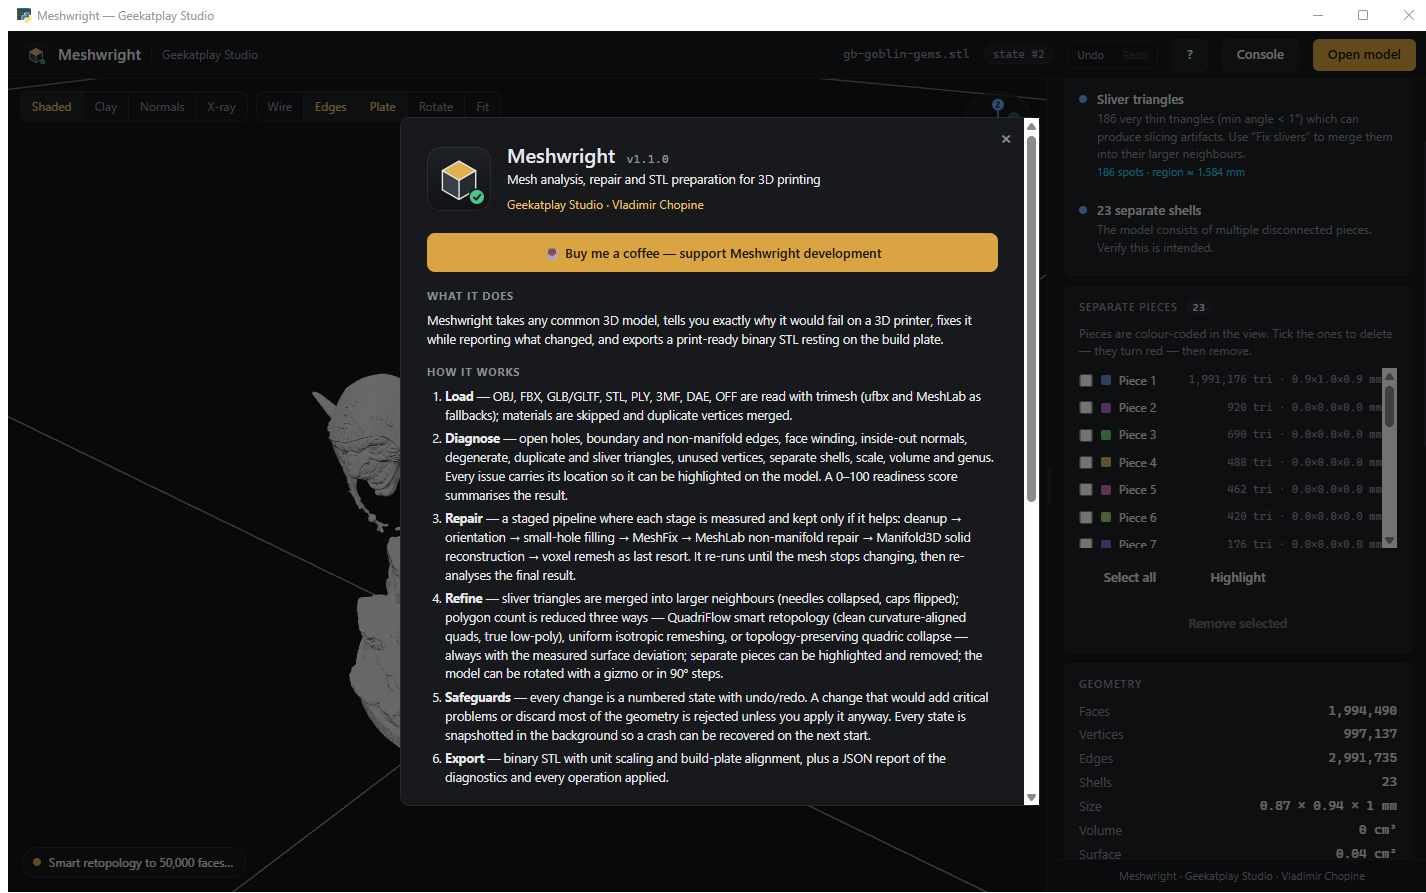The width and height of the screenshot is (1426, 893).
Task: Switch the view to X-ray mode
Action: tap(221, 107)
